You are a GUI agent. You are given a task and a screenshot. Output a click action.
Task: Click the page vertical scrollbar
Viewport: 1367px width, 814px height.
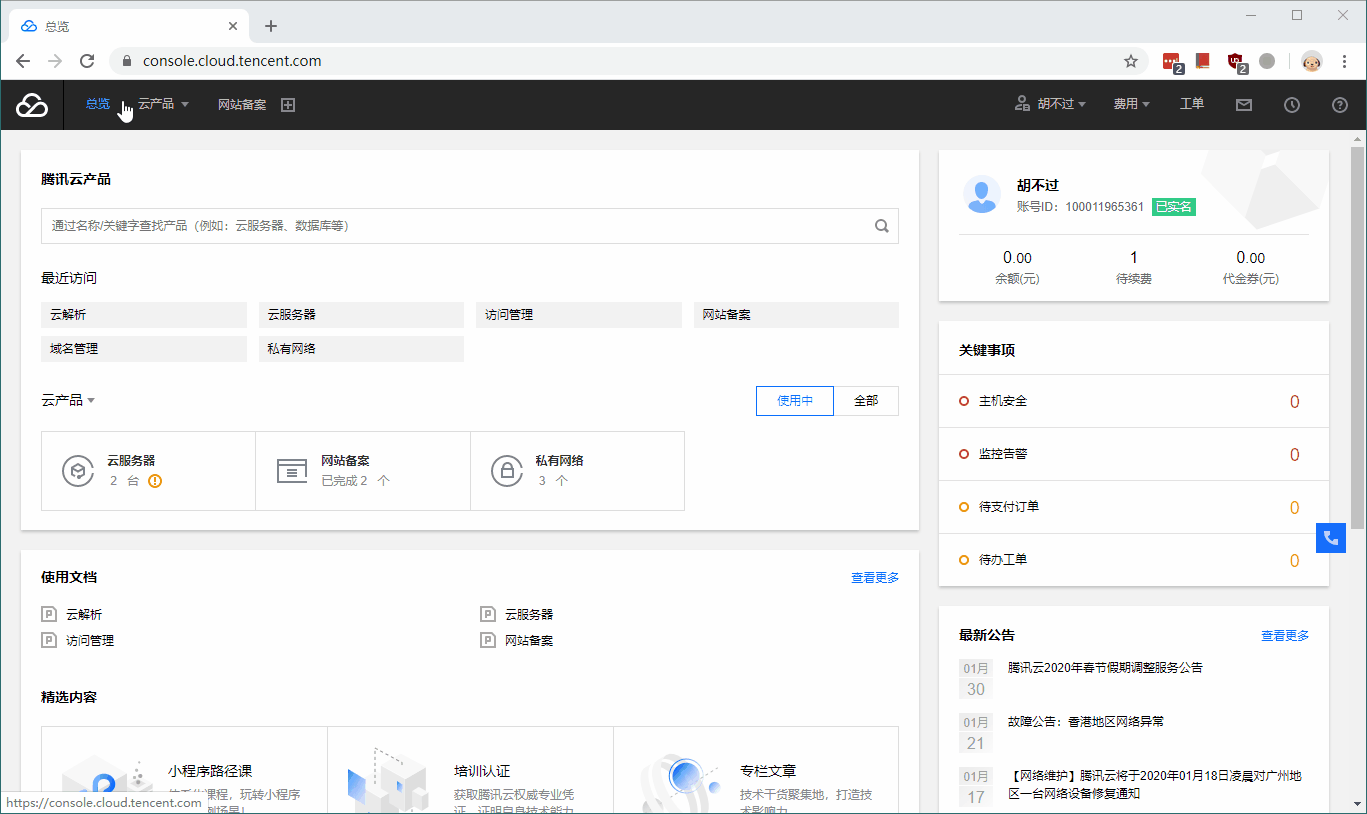1358,337
